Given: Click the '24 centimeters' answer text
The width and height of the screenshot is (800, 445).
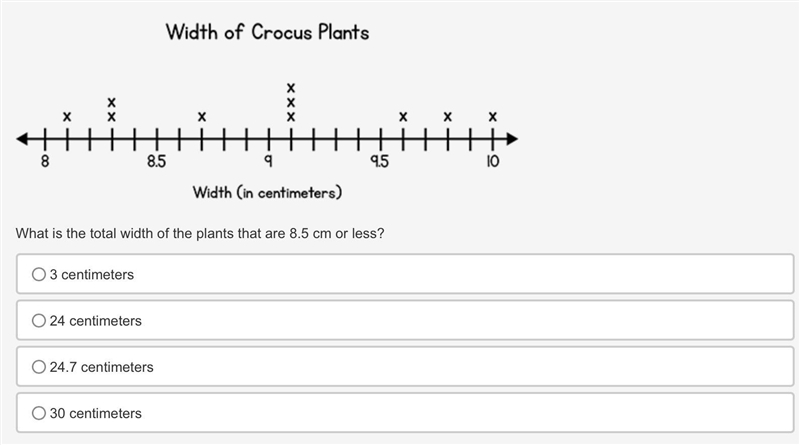Looking at the screenshot, I should pos(95,321).
